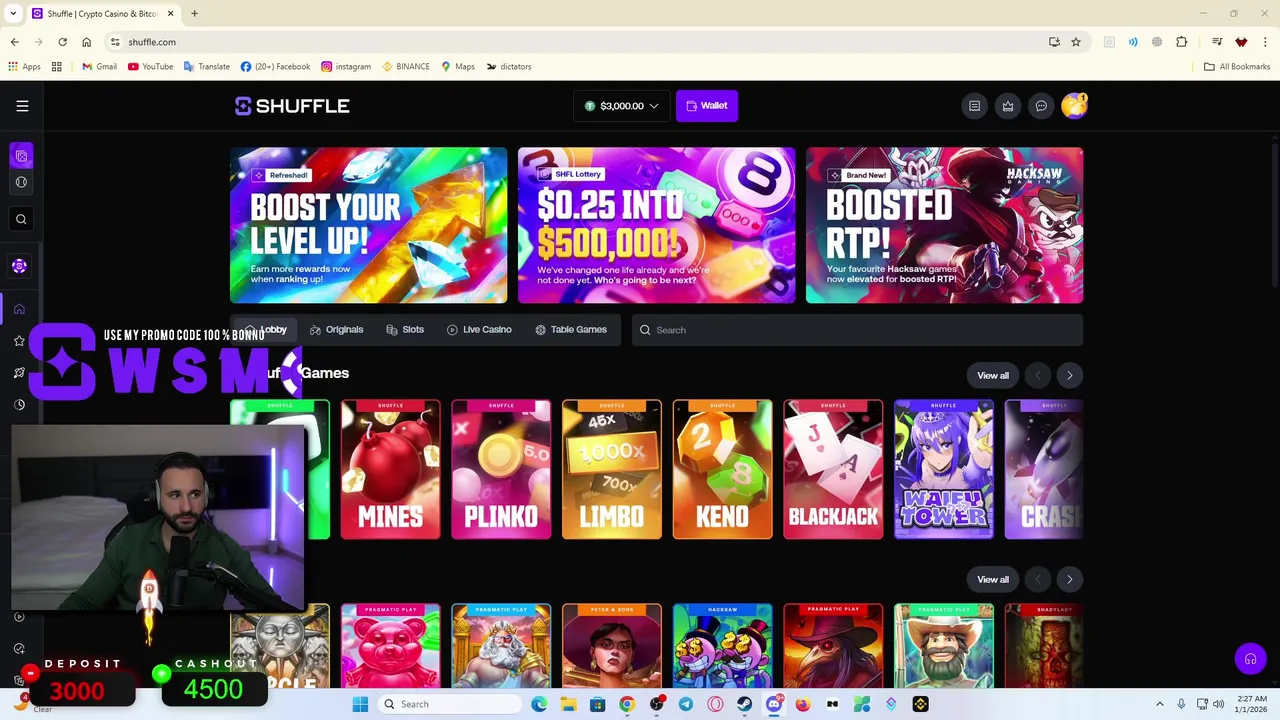The width and height of the screenshot is (1280, 720).
Task: Close the Shuffle browser tab
Action: (x=170, y=14)
